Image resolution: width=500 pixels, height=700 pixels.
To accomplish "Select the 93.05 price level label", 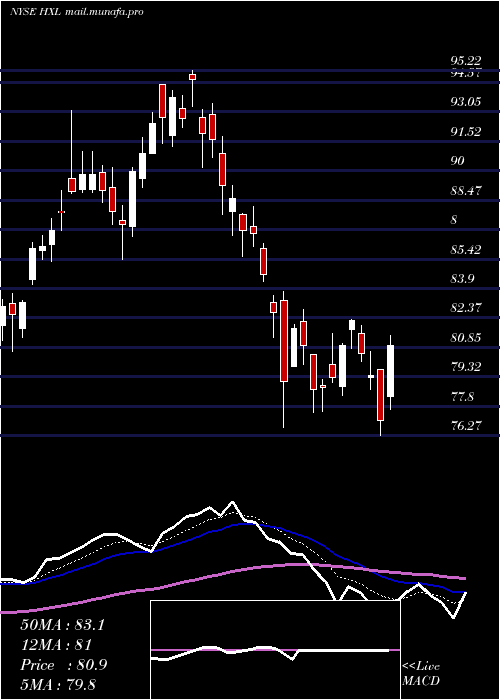I will point(466,102).
